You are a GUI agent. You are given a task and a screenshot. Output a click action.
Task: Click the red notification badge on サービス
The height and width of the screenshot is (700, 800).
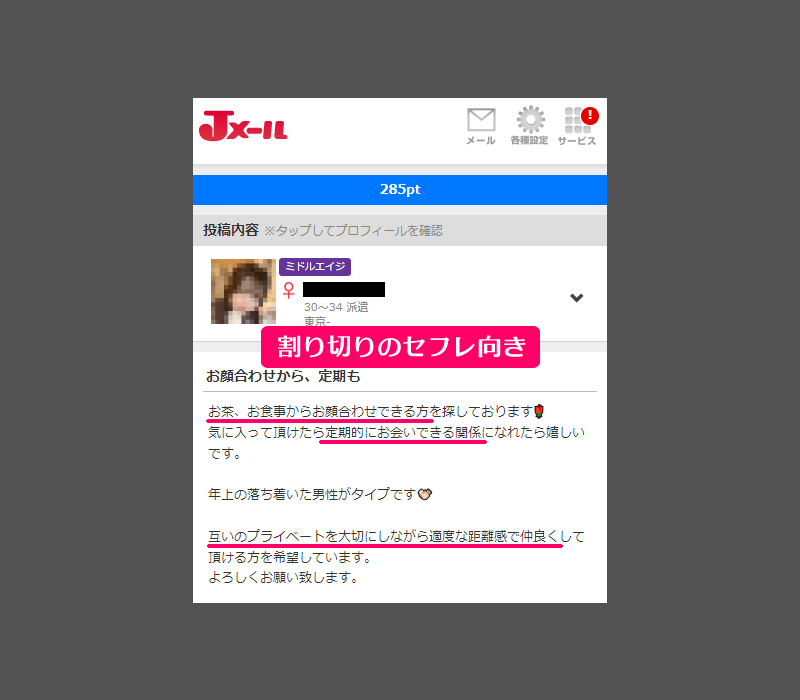[590, 116]
